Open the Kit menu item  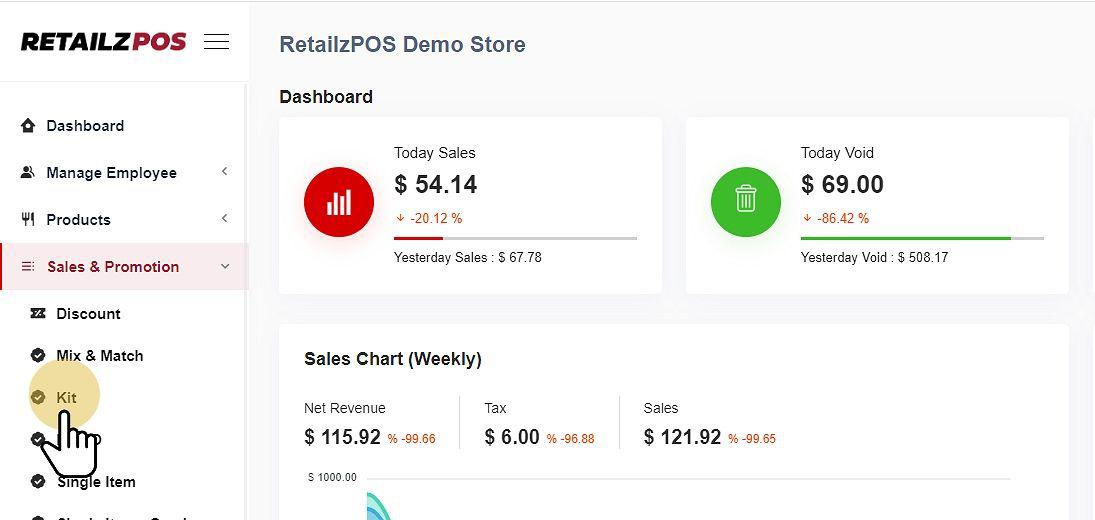tap(66, 398)
